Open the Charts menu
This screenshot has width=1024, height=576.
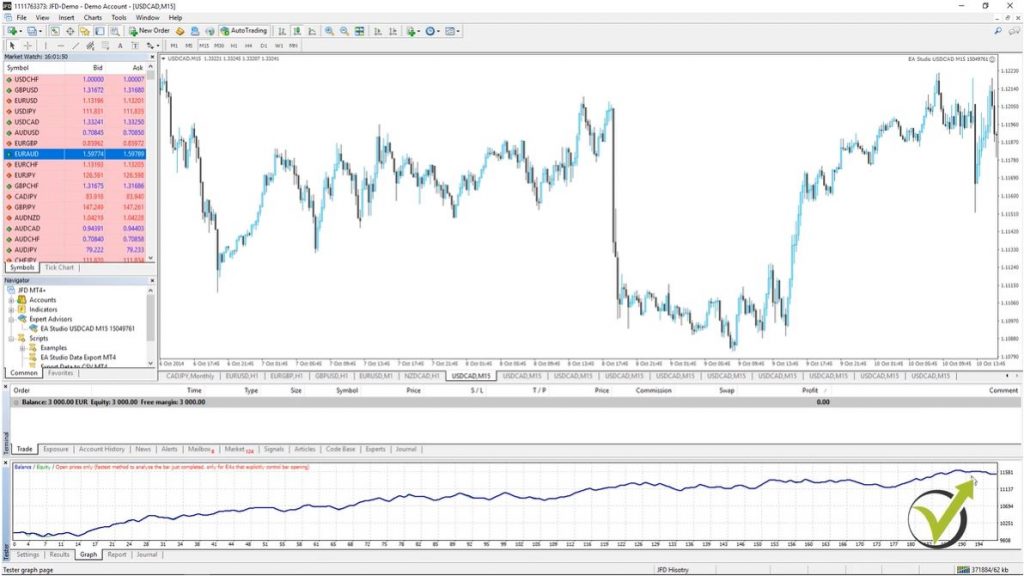coord(94,17)
